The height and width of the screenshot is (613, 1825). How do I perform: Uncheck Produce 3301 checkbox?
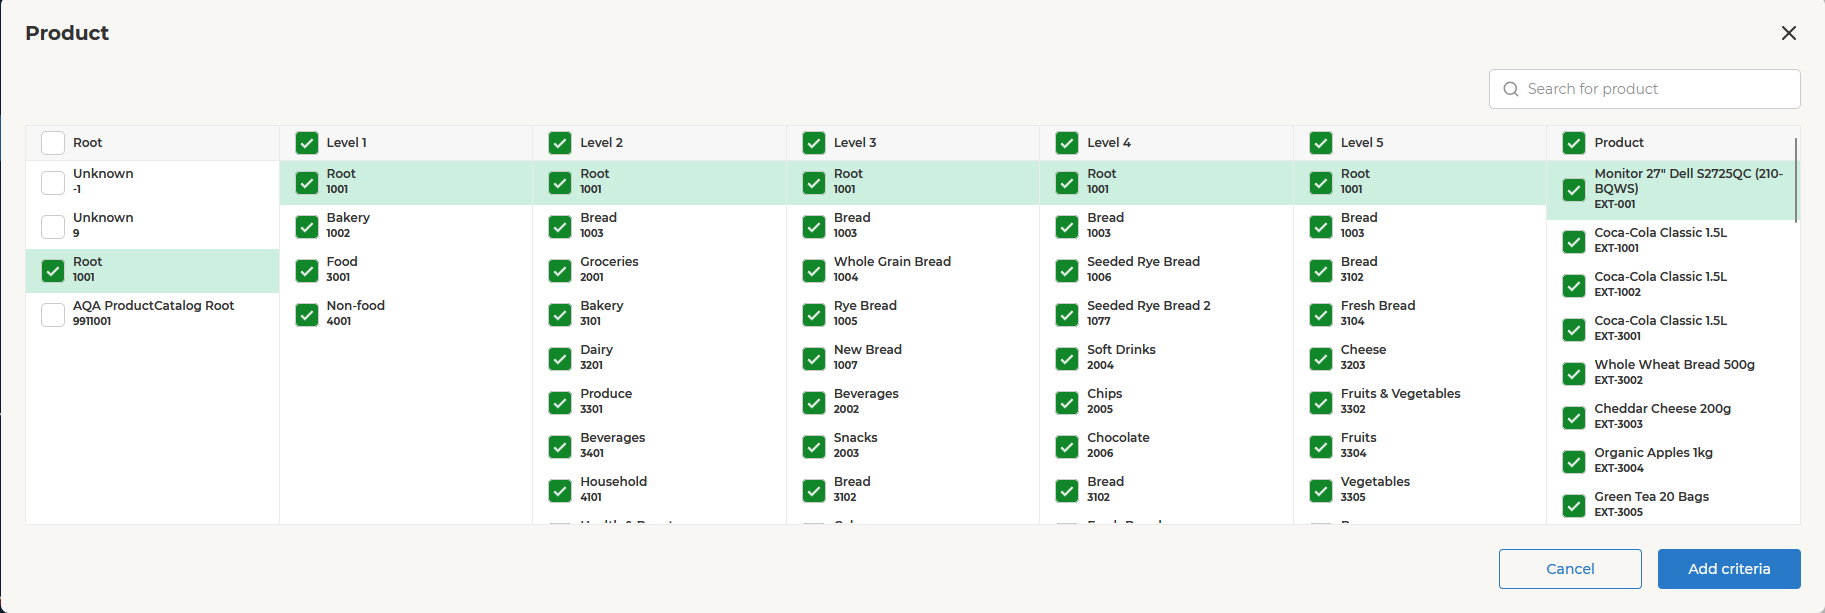tap(560, 403)
